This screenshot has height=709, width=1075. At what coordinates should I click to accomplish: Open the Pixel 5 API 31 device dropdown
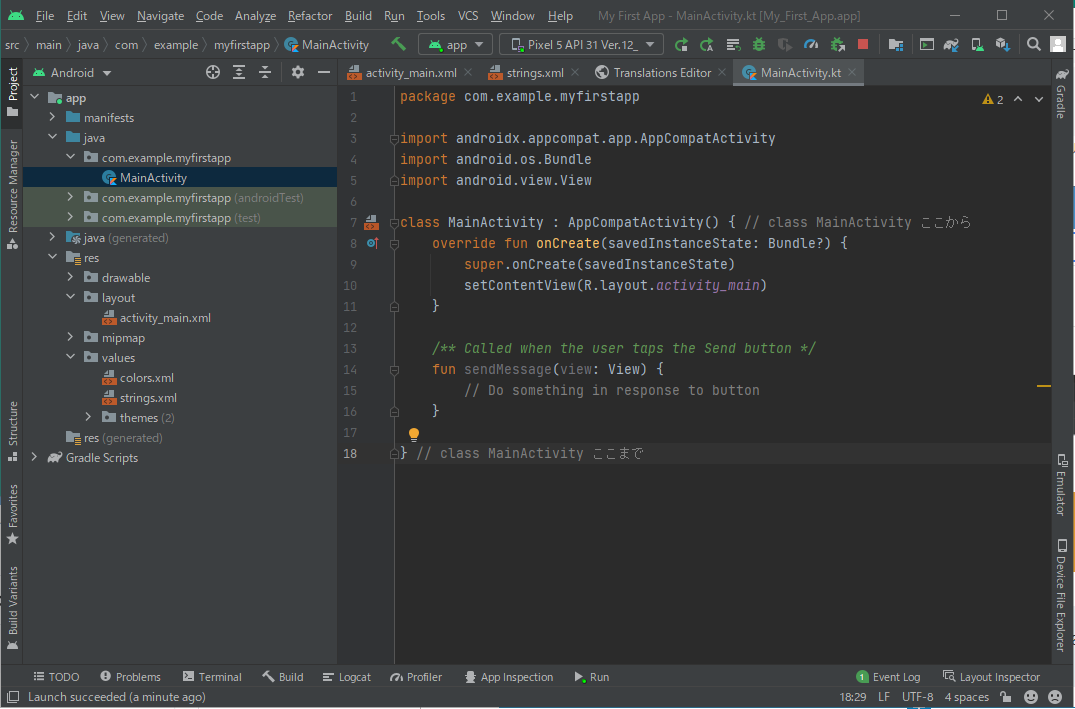pyautogui.click(x=581, y=45)
